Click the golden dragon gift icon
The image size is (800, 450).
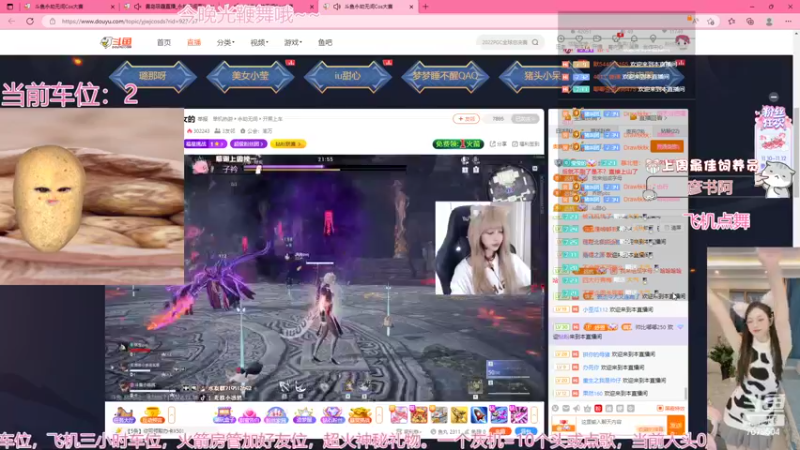[458, 415]
